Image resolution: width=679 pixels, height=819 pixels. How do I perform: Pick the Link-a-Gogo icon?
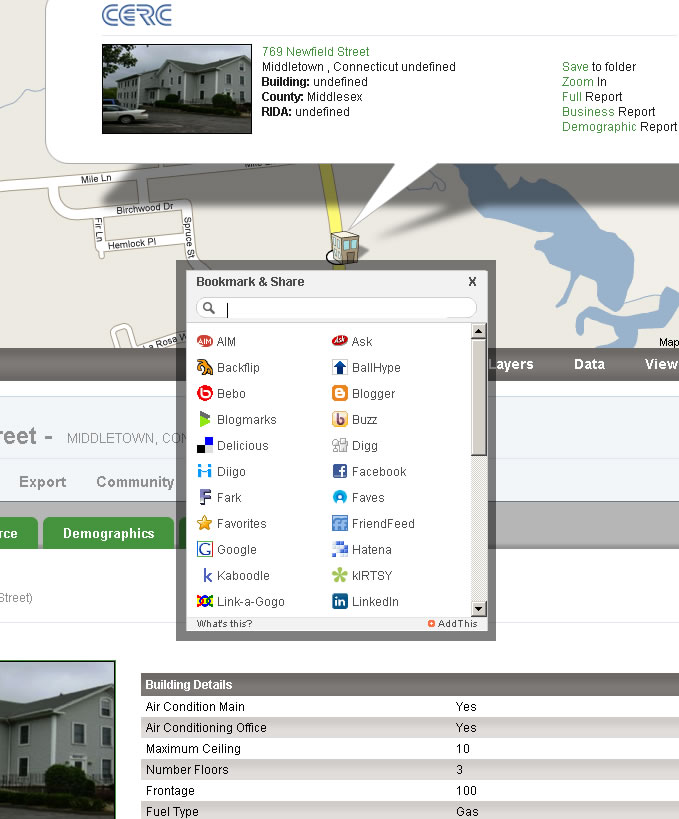204,601
